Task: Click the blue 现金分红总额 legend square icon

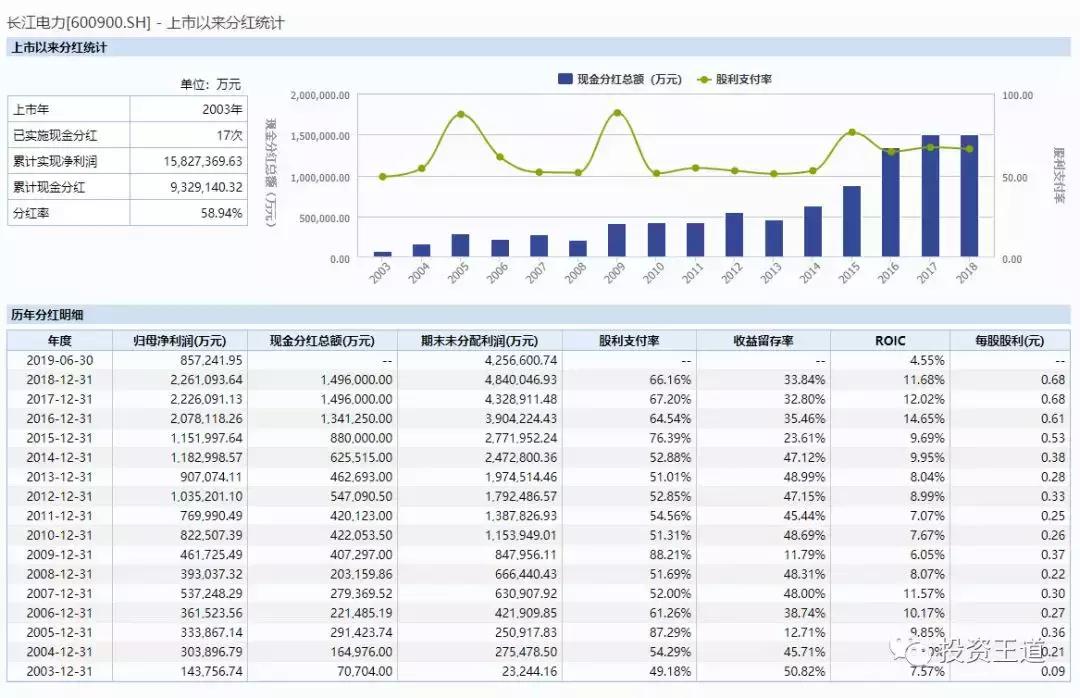Action: point(563,78)
